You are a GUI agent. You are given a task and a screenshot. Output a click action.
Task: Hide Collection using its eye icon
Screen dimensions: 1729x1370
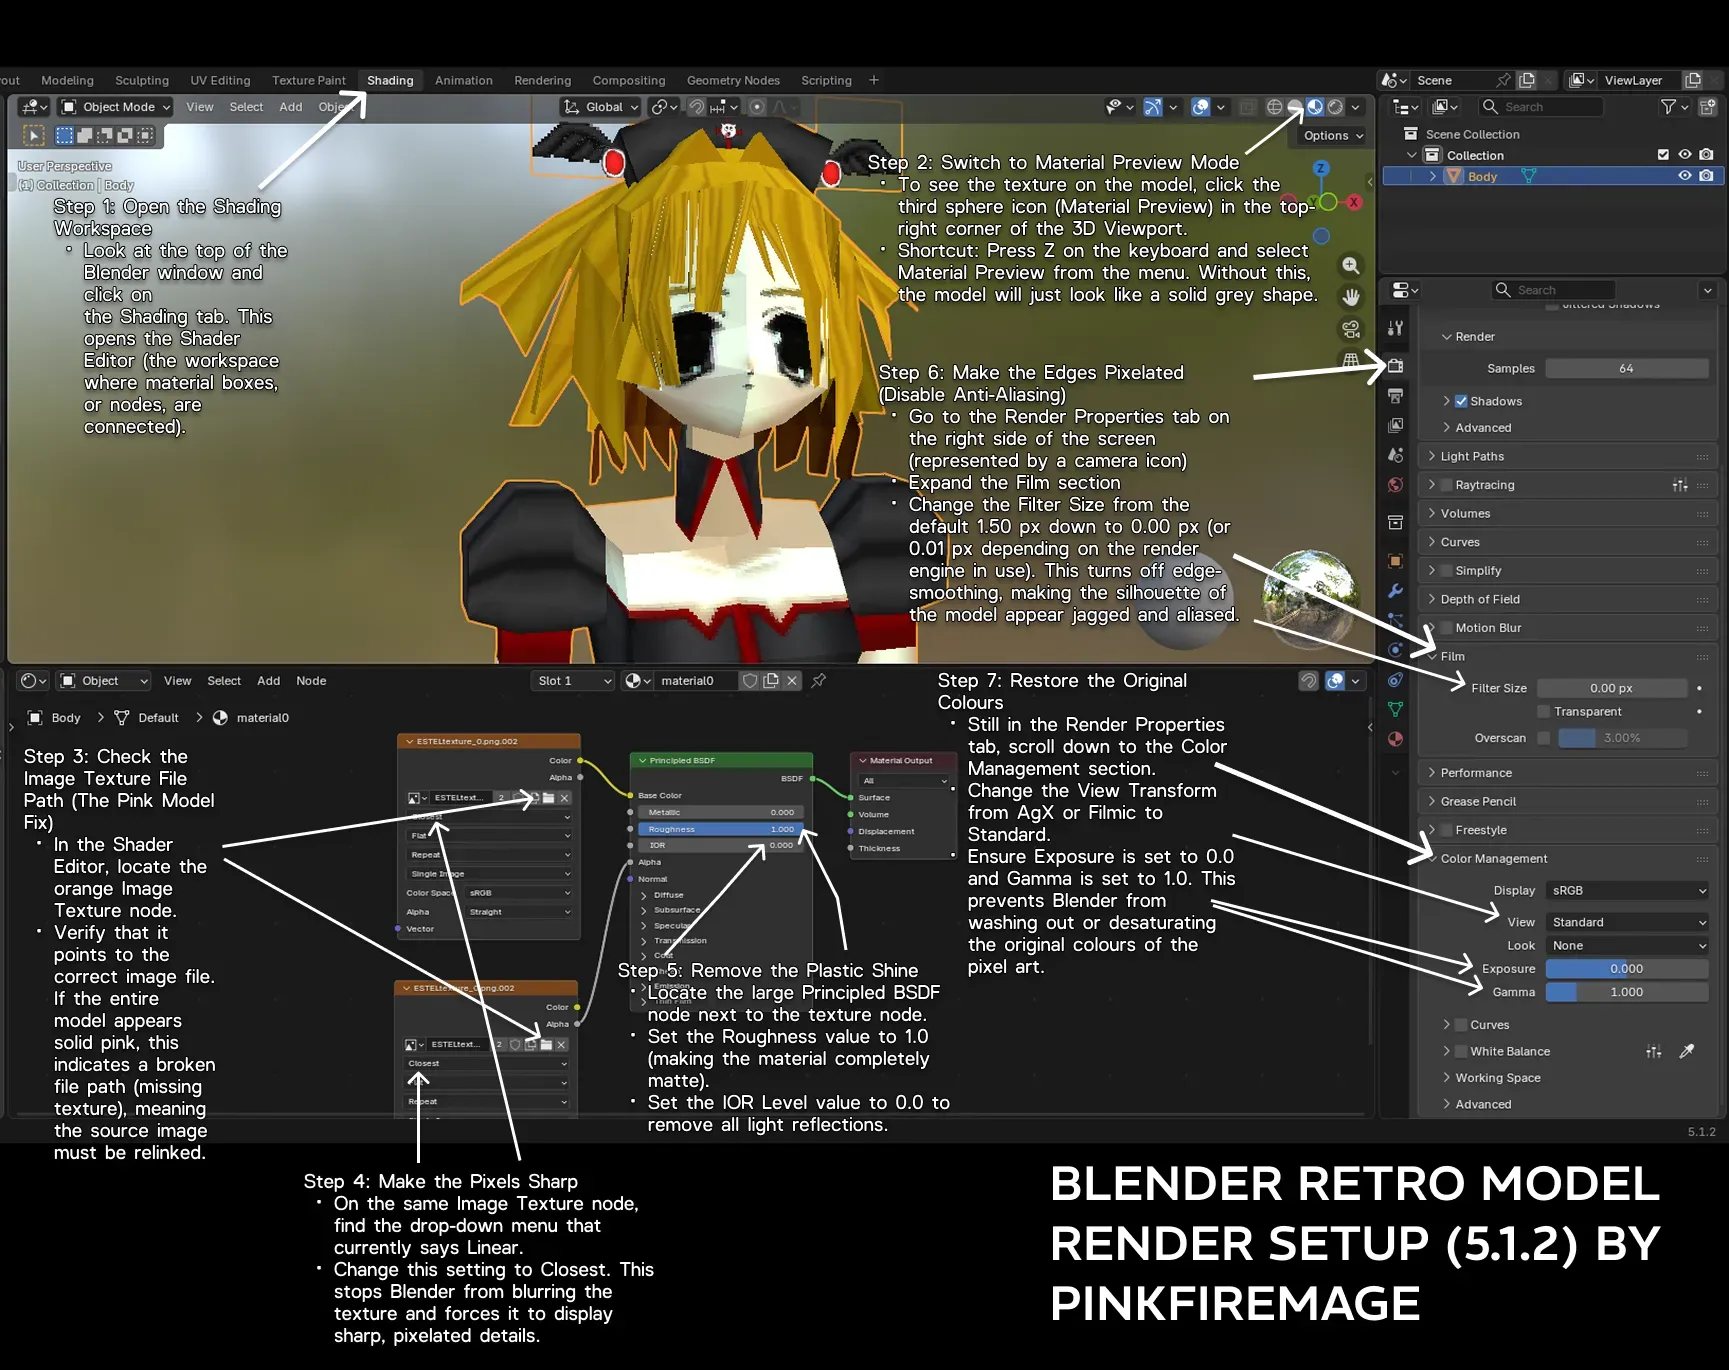[x=1685, y=155]
